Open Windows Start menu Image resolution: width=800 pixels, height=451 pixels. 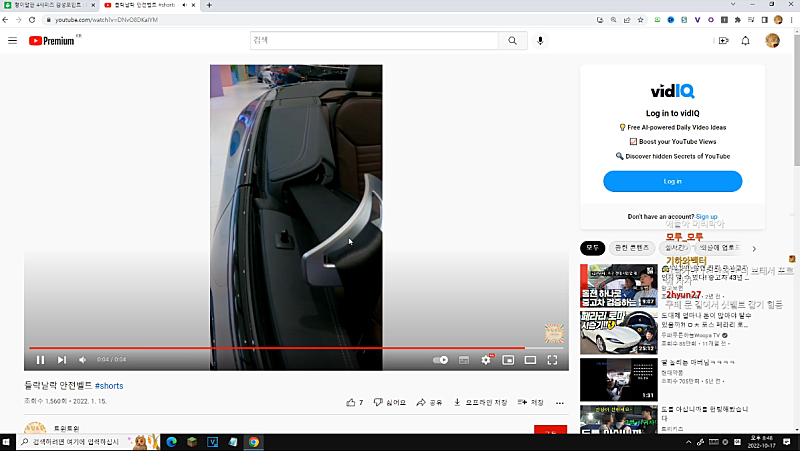[x=7, y=442]
